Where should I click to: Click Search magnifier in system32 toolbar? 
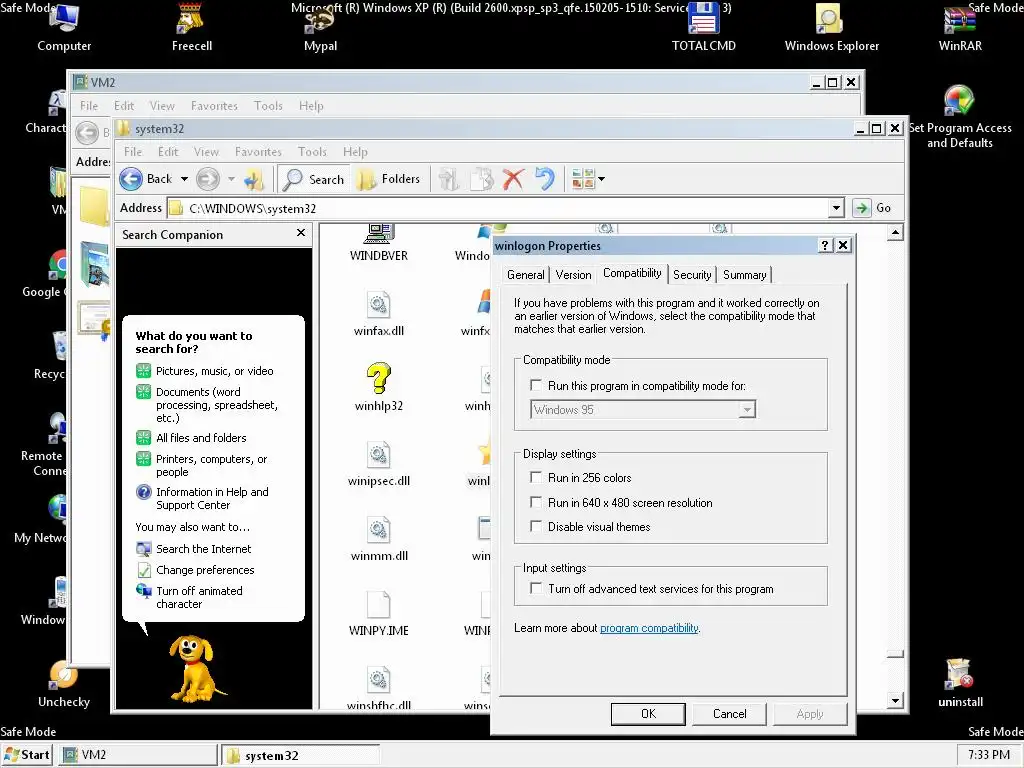(x=313, y=179)
